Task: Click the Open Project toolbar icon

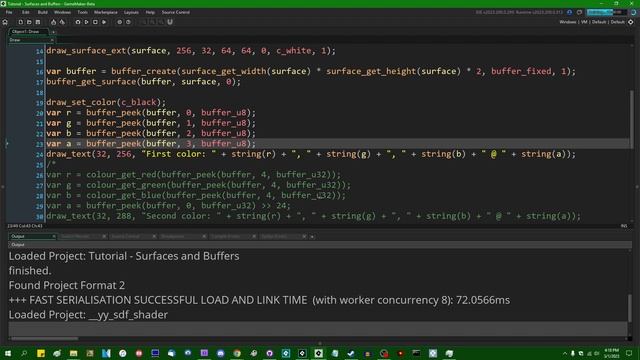Action: click(x=29, y=22)
